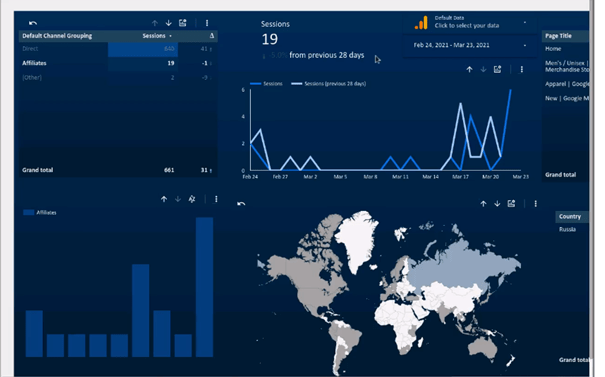Select the Apparel | Google page row
The height and width of the screenshot is (377, 605).
[x=567, y=84]
